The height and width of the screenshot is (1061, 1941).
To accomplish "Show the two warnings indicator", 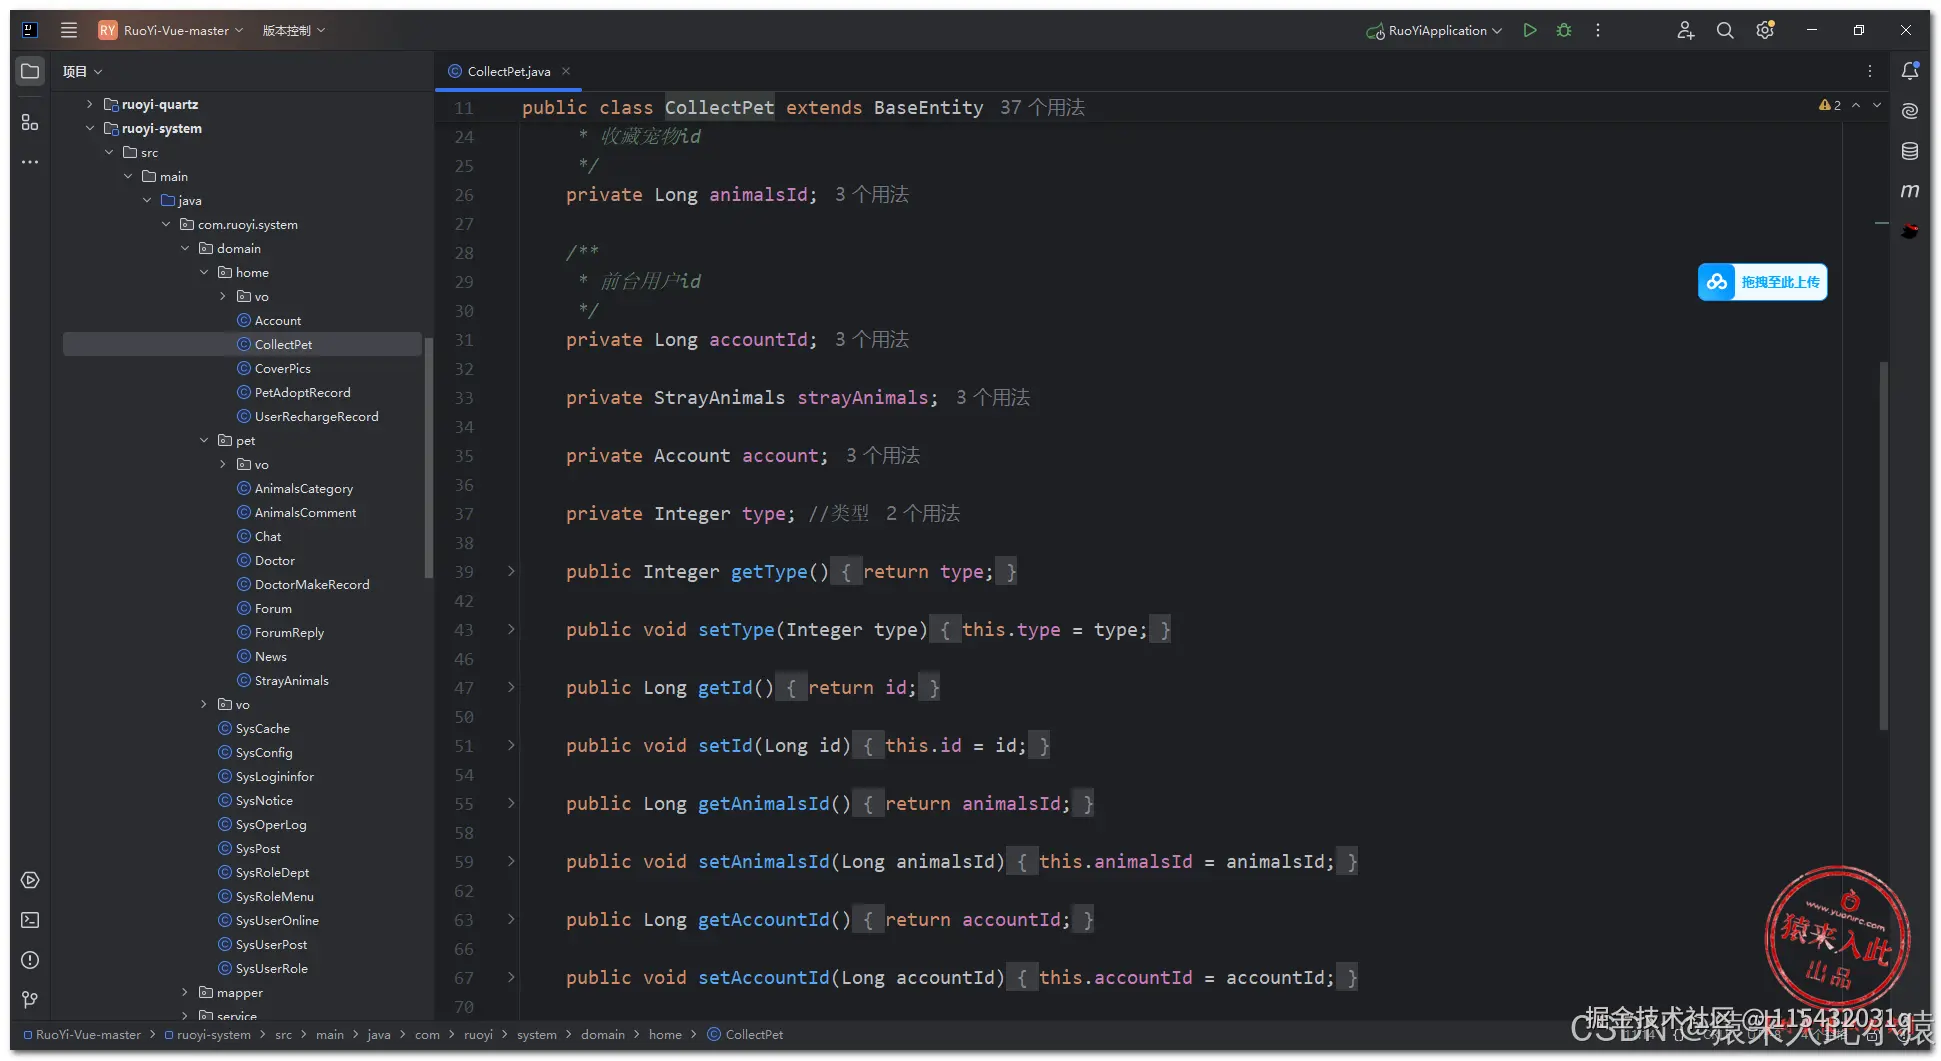I will 1830,105.
